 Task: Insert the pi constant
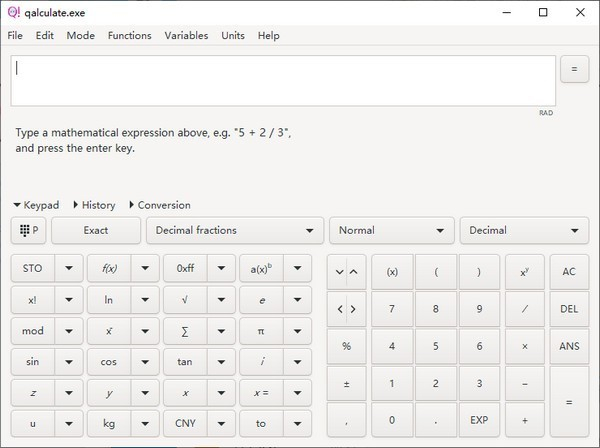click(x=261, y=331)
